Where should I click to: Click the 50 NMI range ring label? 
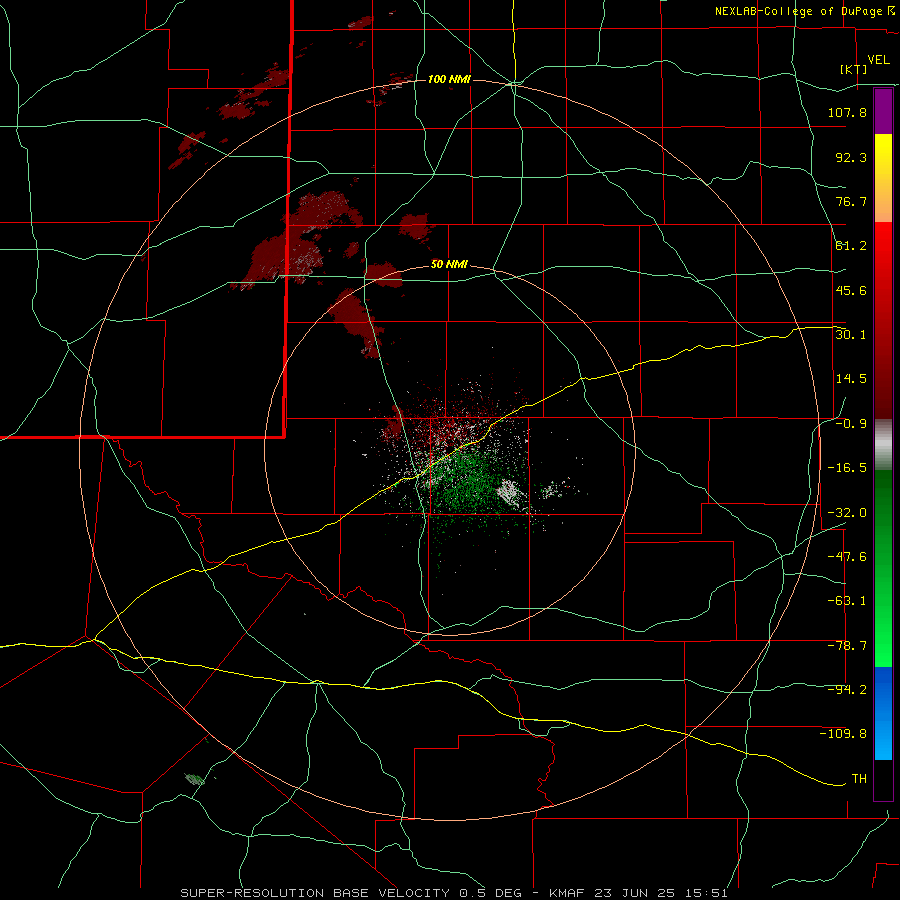point(449,265)
